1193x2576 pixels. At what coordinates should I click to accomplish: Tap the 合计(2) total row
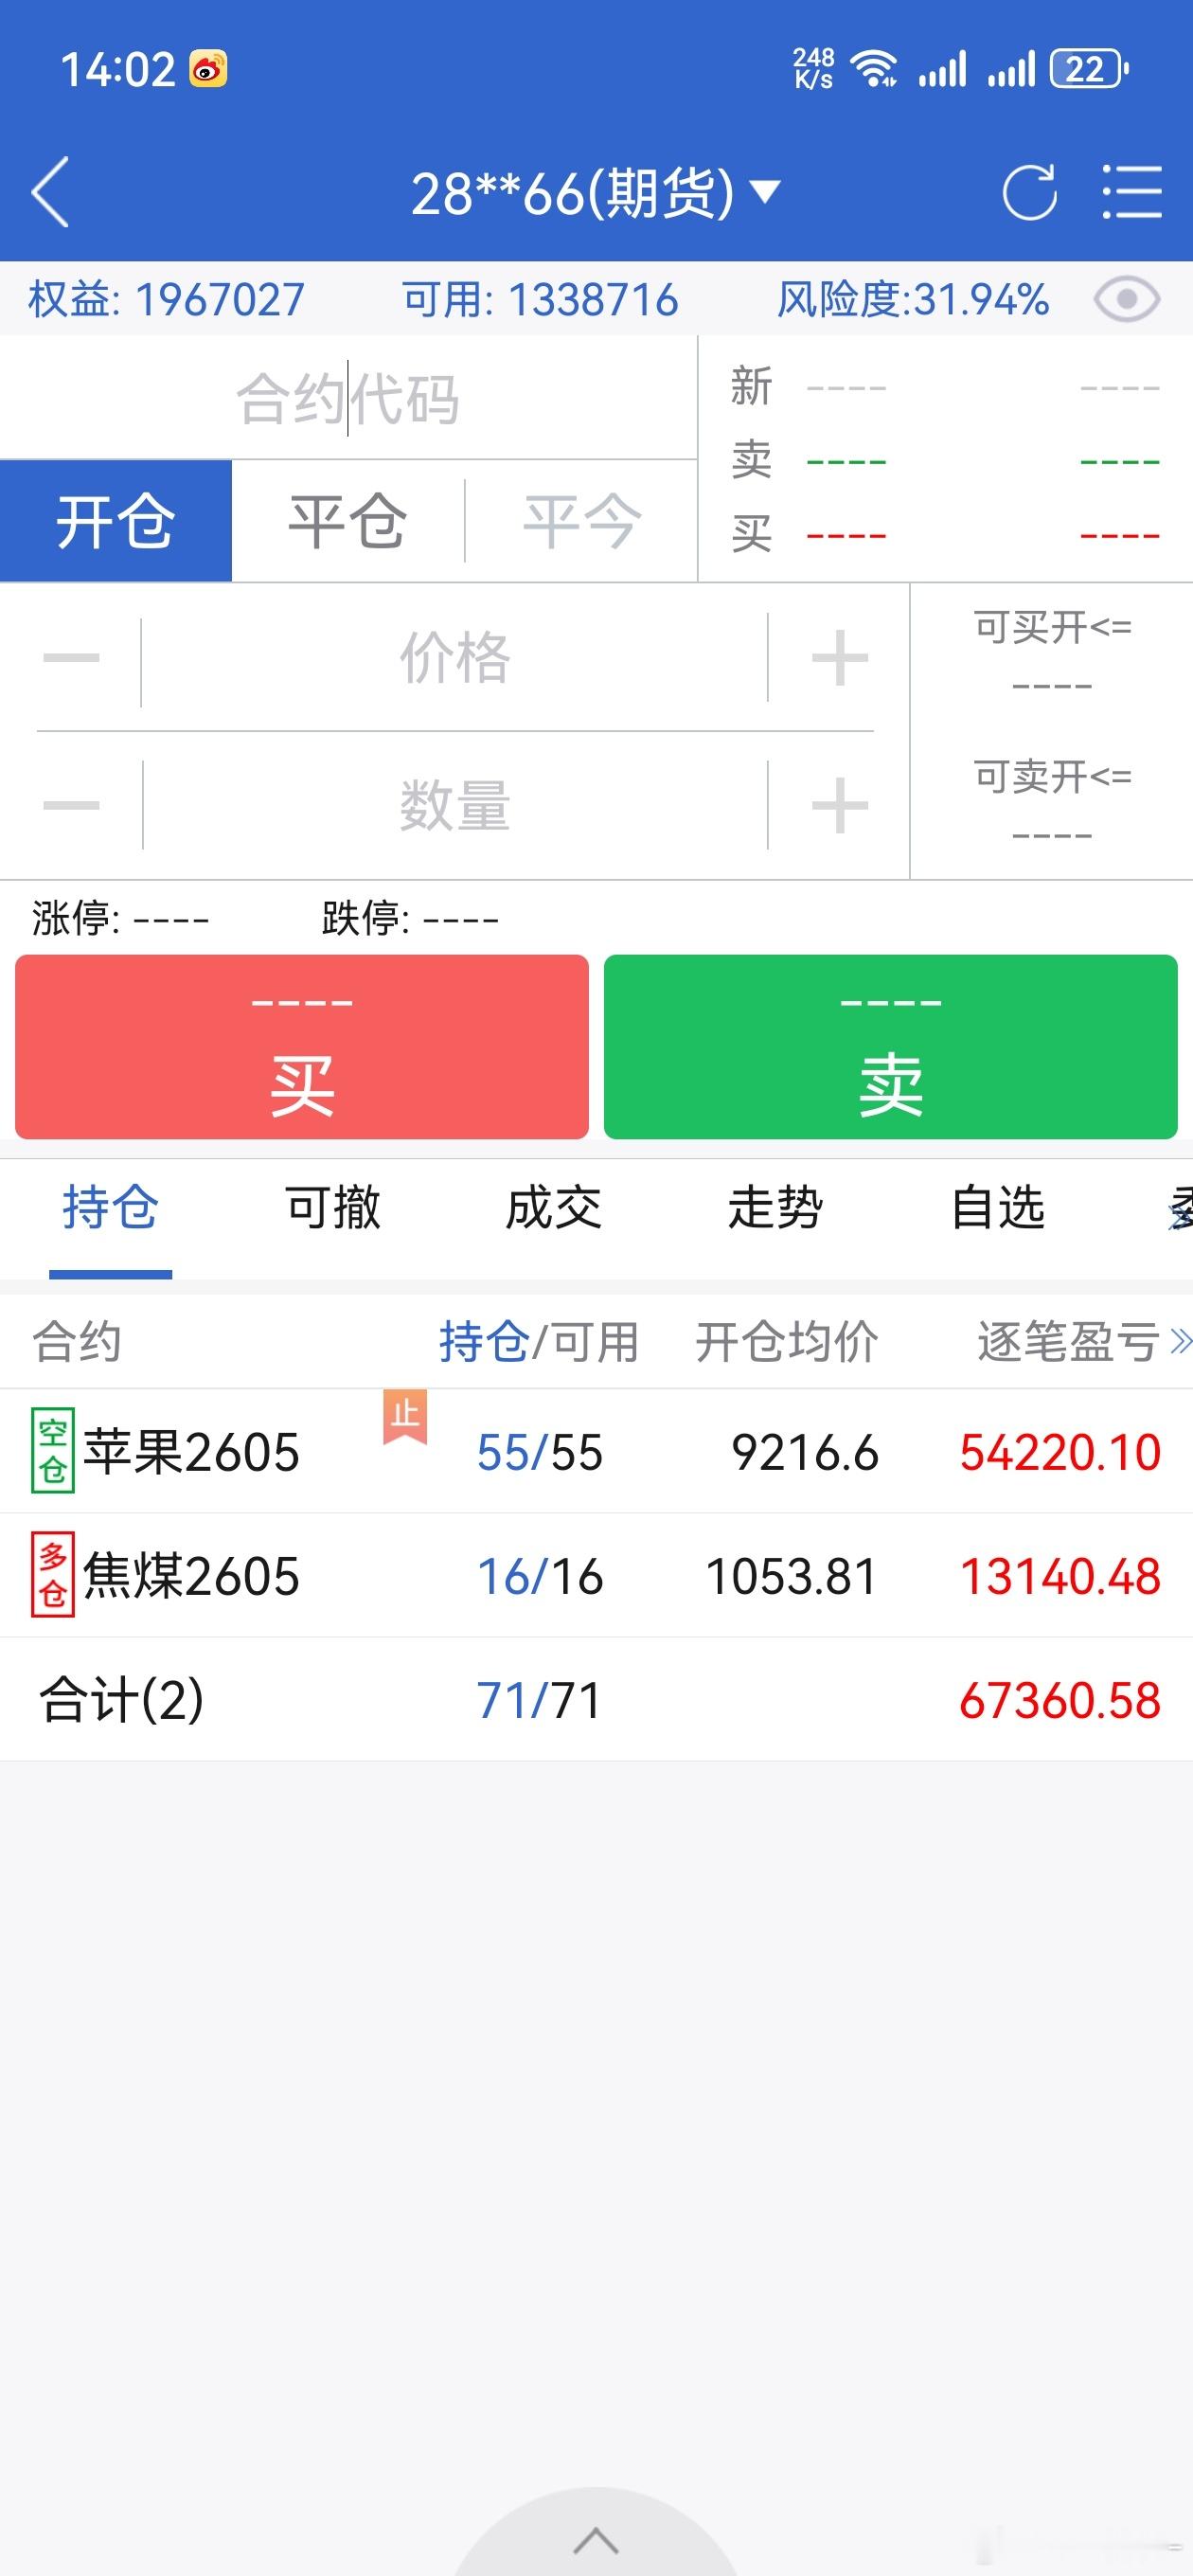tap(596, 1700)
